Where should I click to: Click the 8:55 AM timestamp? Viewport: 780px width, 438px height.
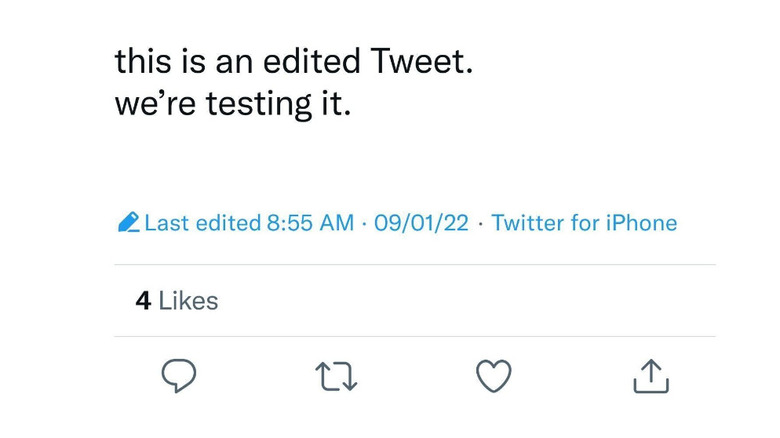coord(310,223)
